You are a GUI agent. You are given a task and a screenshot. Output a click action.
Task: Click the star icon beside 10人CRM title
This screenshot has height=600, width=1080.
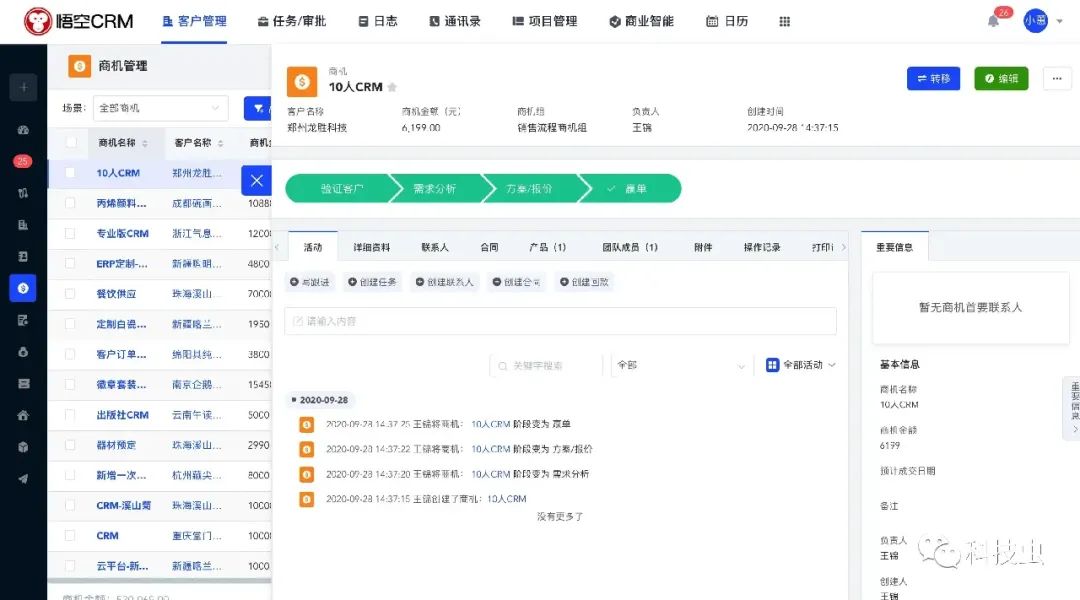tap(392, 87)
